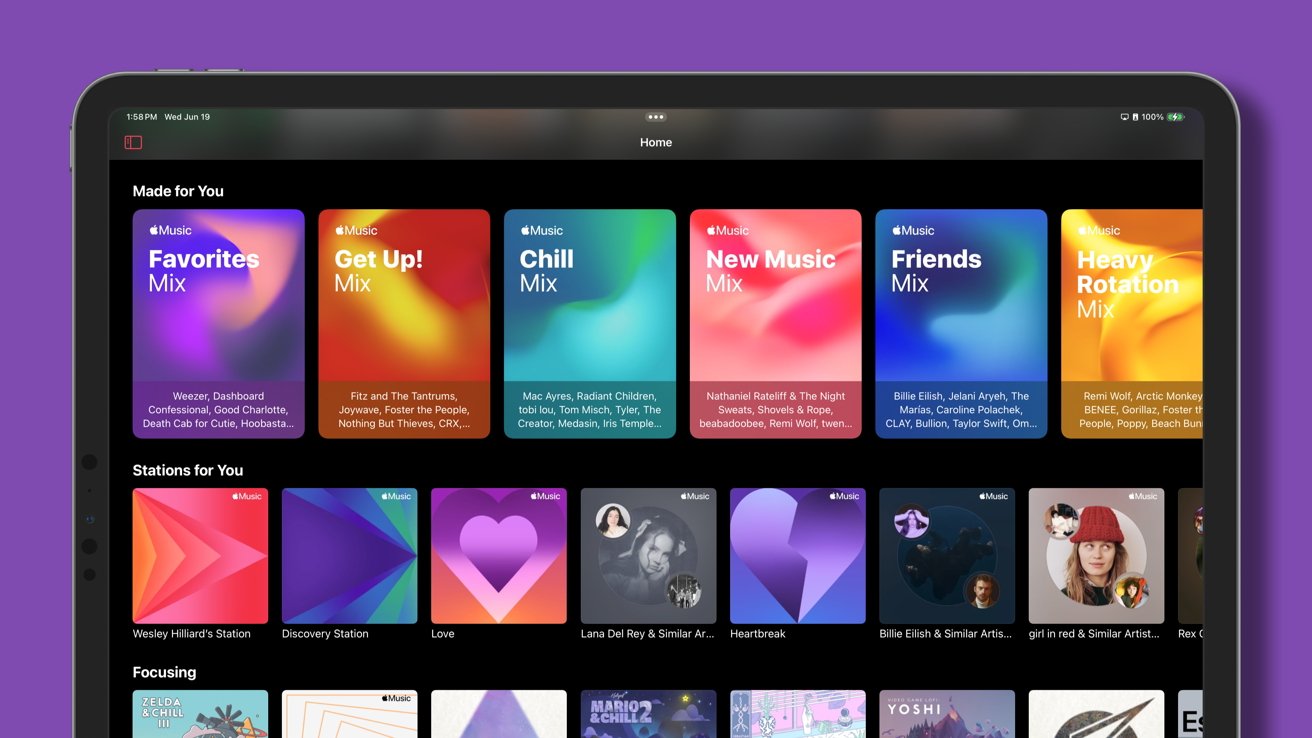The width and height of the screenshot is (1312, 738).
Task: Open the pink pixel-art room album in Focusing
Action: point(798,714)
